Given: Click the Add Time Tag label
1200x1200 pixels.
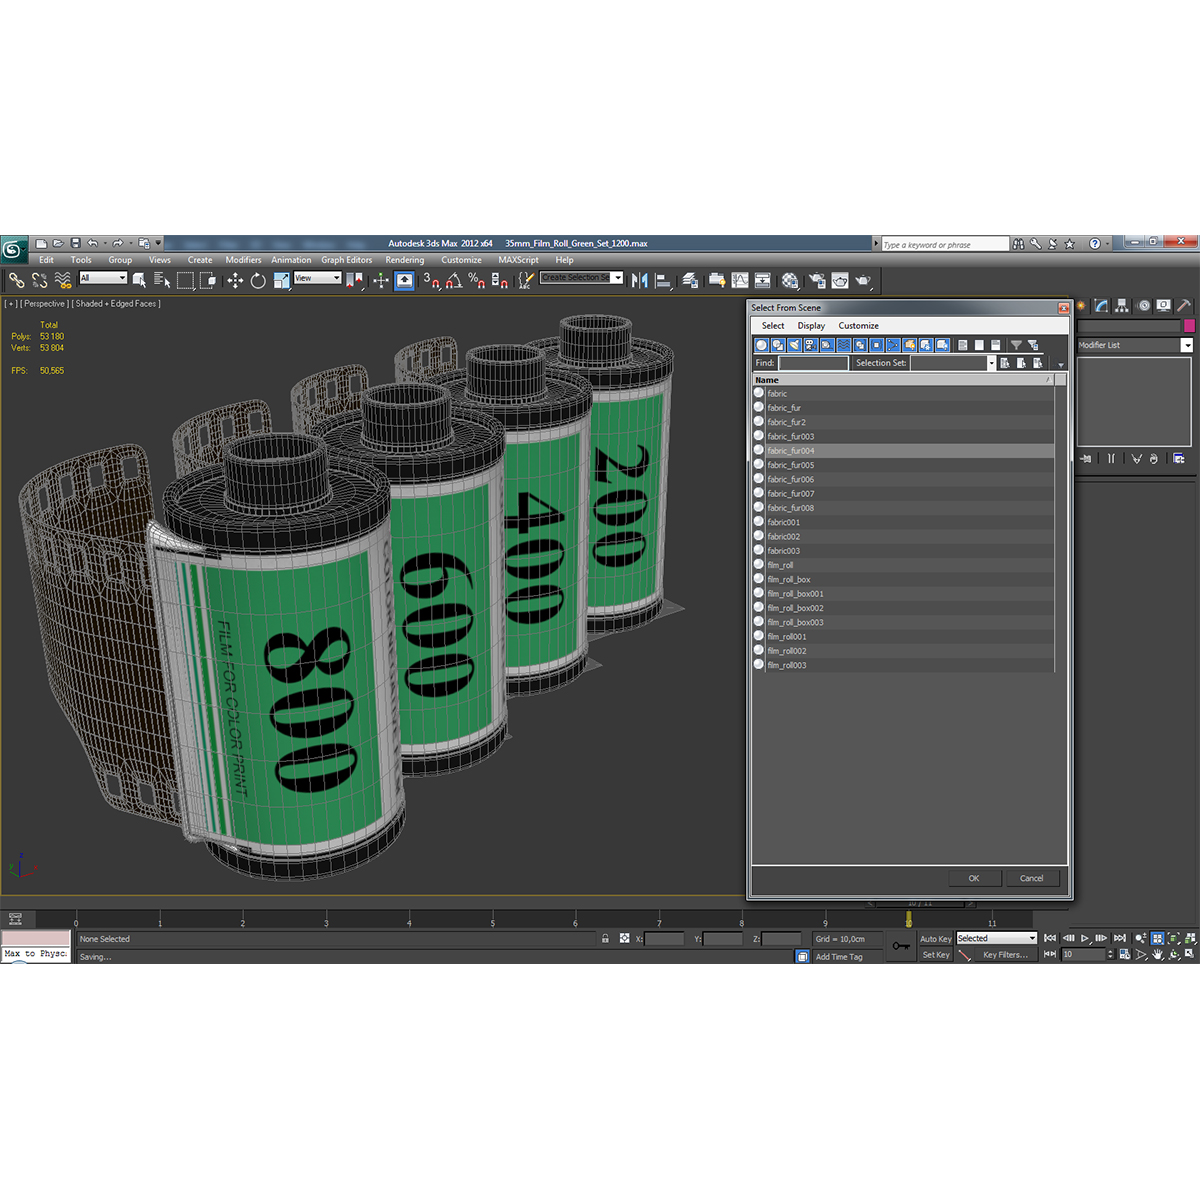Looking at the screenshot, I should pyautogui.click(x=839, y=957).
